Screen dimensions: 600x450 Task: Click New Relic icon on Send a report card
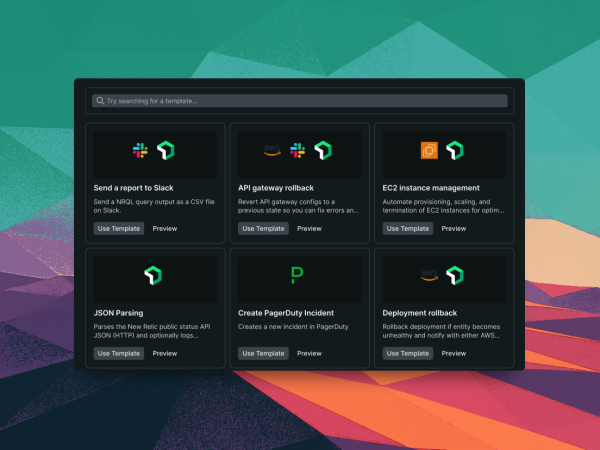[166, 150]
